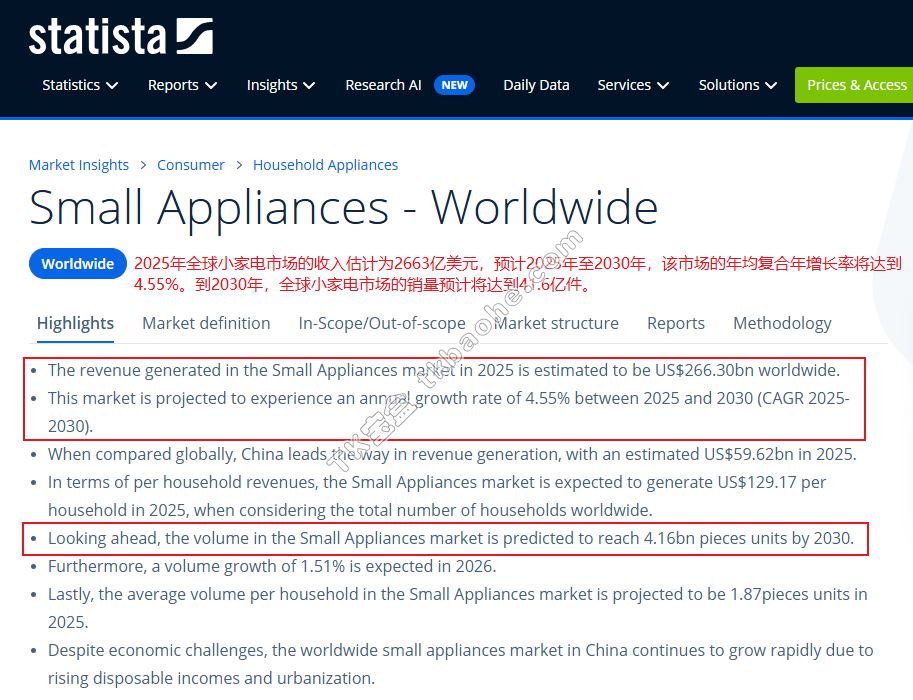The image size is (913, 700).
Task: Click the bullet 'volume growth of 1.51%'
Action: [272, 566]
